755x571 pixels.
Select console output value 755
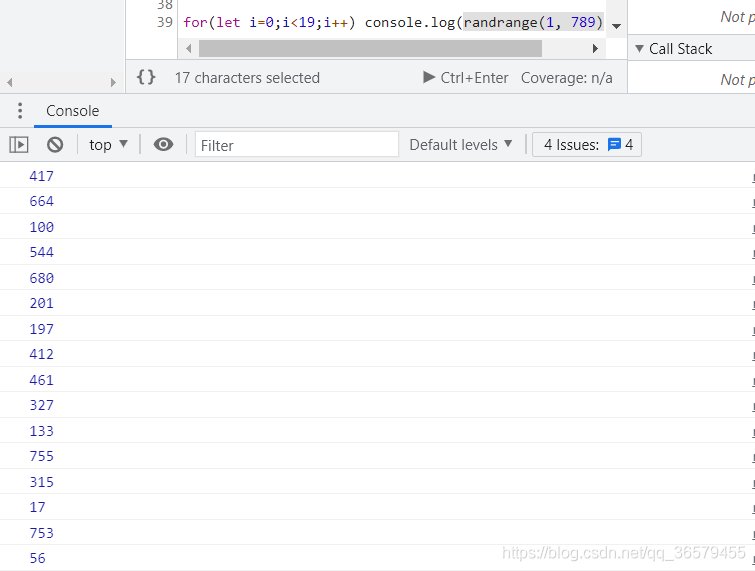coord(41,456)
